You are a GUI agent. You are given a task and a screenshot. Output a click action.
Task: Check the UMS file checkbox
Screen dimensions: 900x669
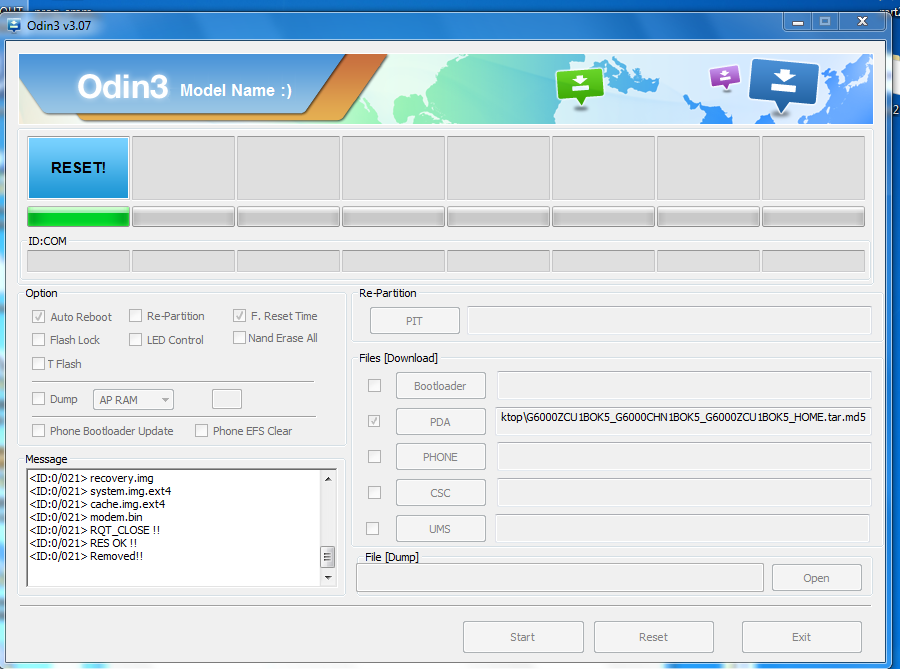(x=373, y=528)
